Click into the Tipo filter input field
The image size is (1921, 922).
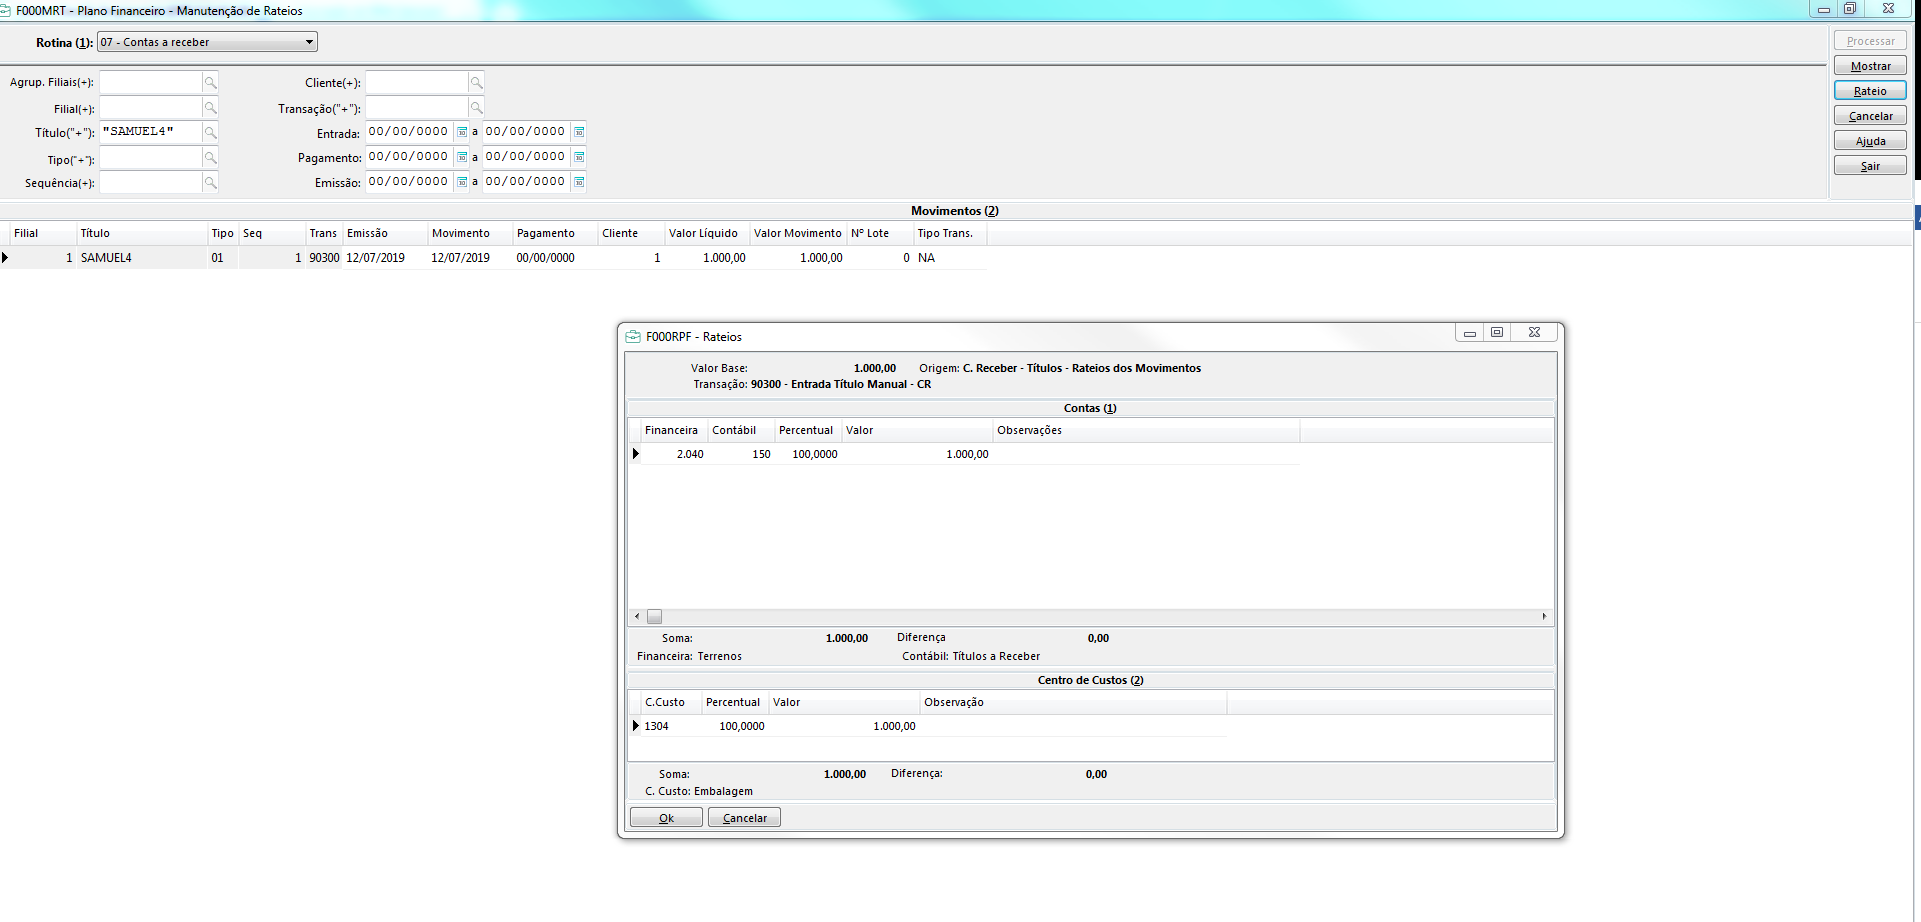pos(150,159)
